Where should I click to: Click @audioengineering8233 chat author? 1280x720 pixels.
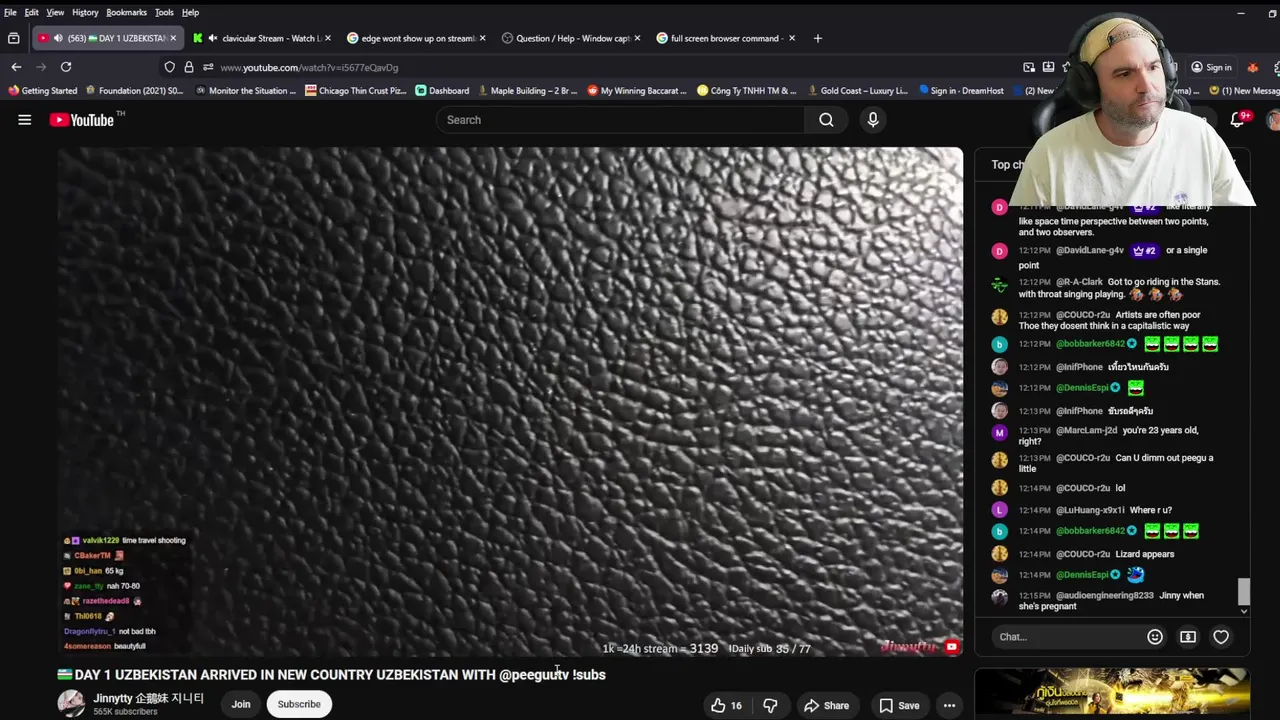[x=1104, y=596]
